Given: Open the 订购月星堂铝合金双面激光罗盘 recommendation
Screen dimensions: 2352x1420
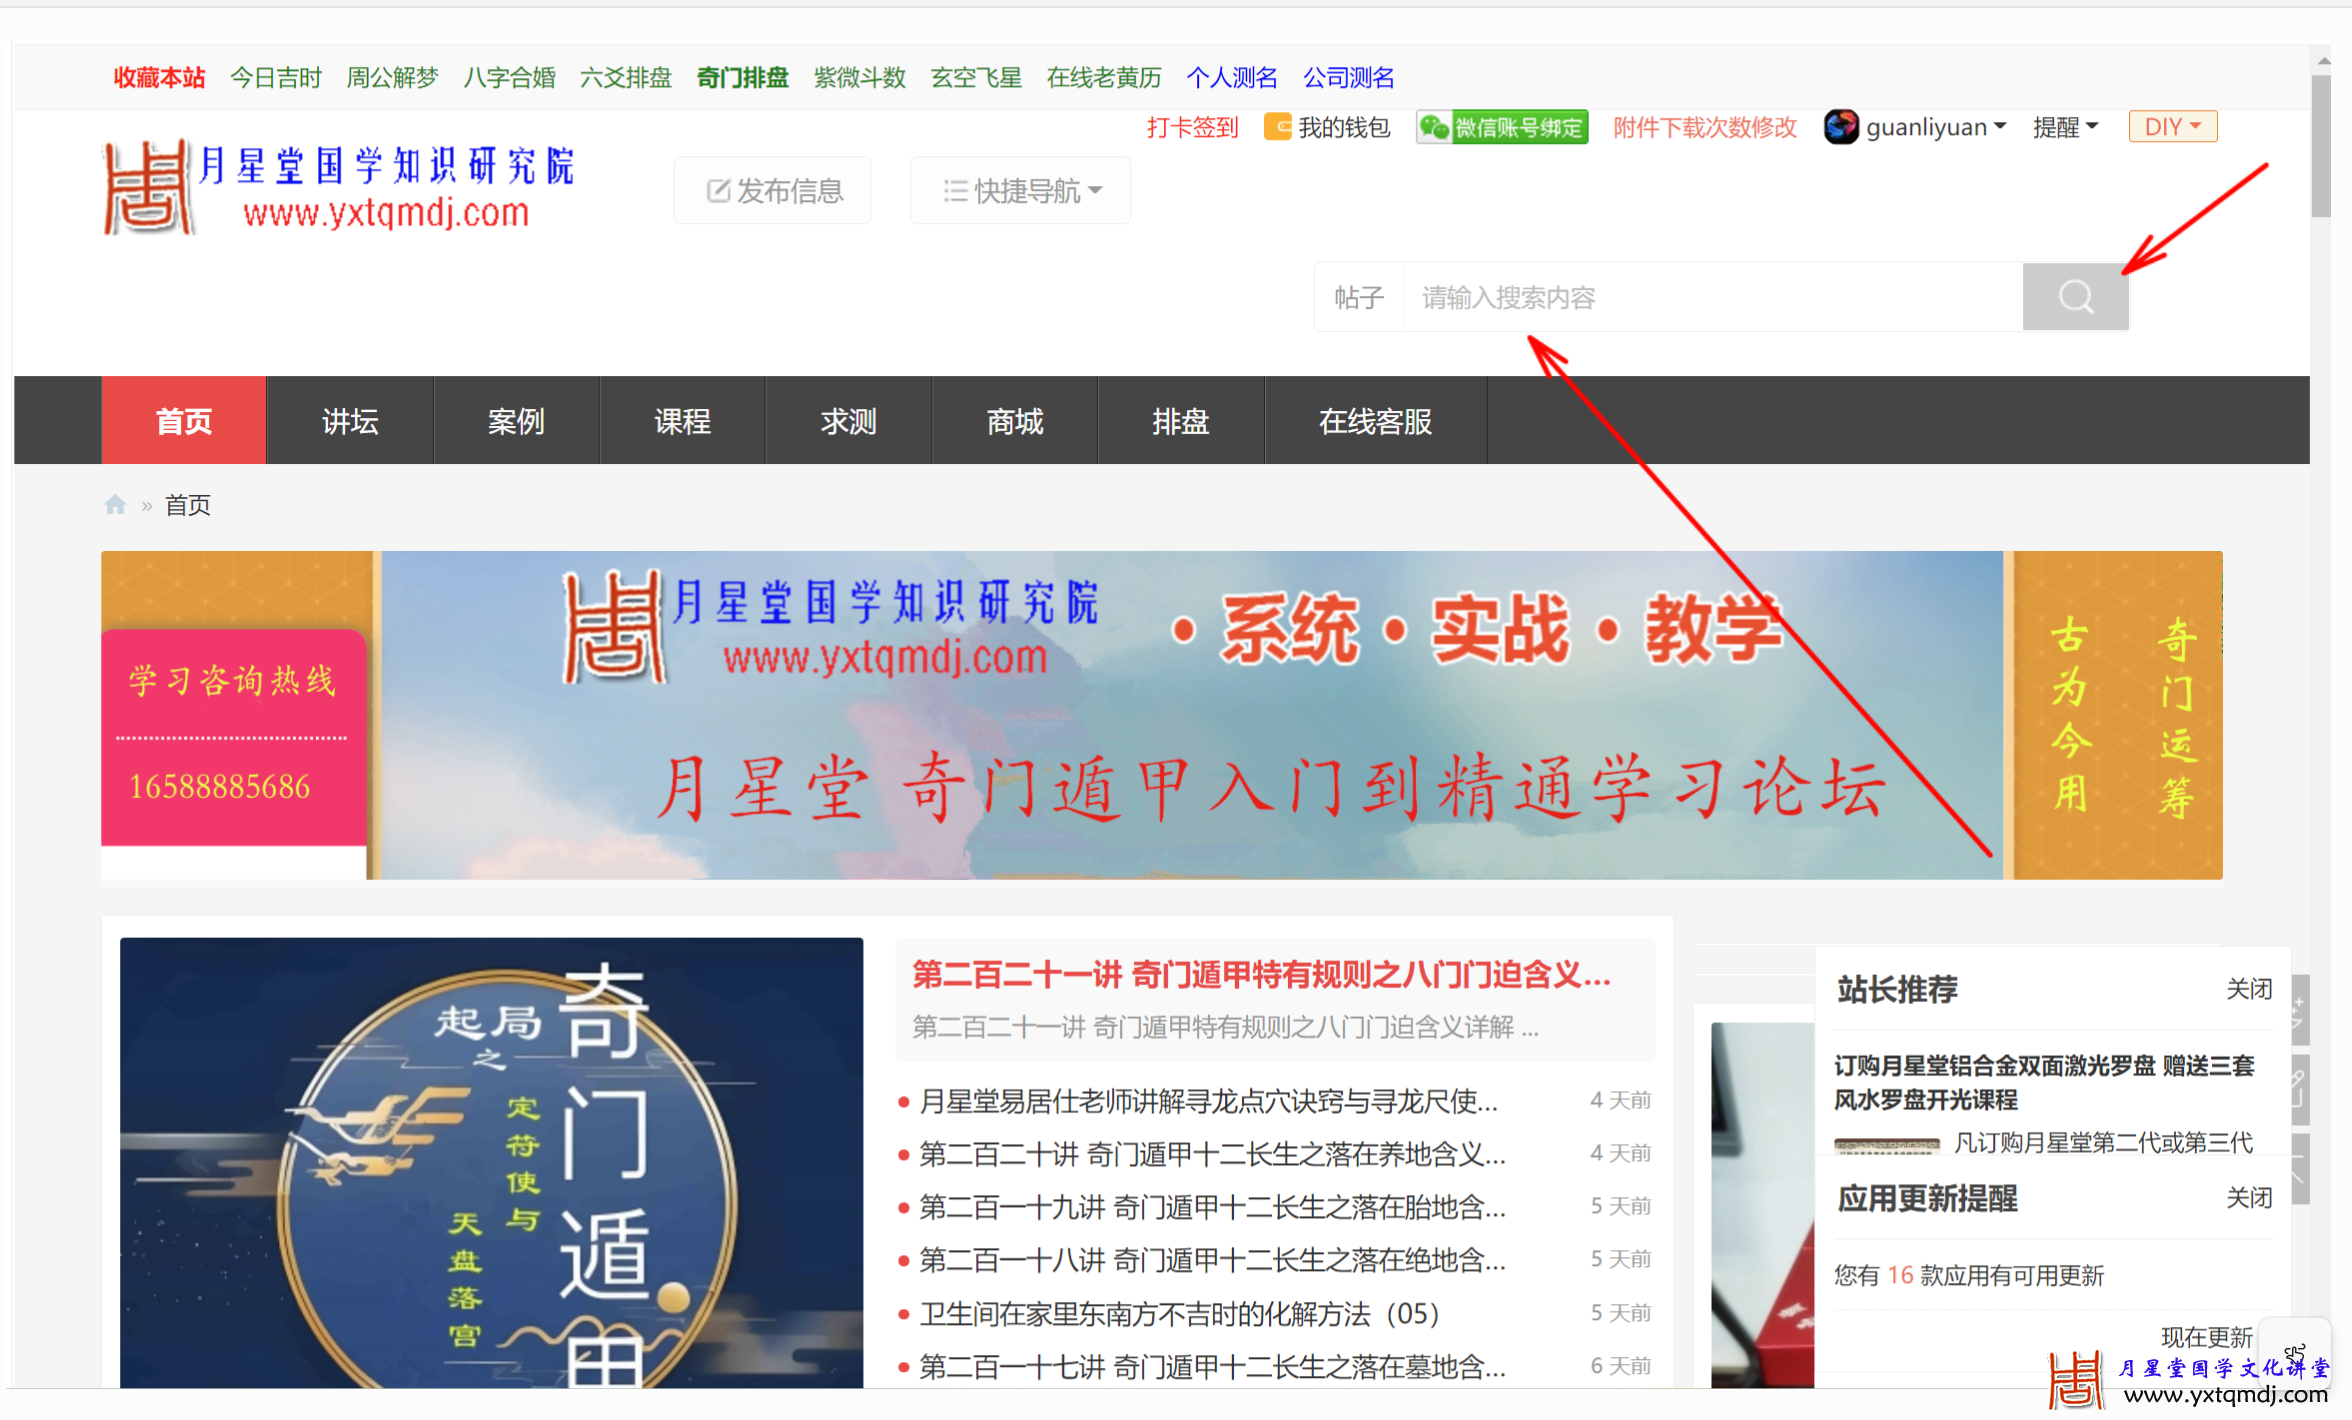Looking at the screenshot, I should (2044, 1082).
